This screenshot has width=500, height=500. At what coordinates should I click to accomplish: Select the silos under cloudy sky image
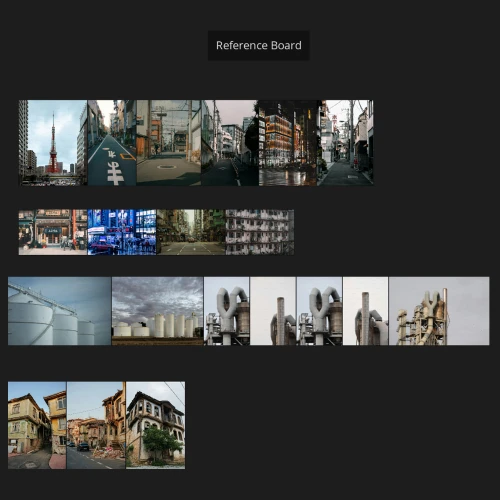pos(157,311)
